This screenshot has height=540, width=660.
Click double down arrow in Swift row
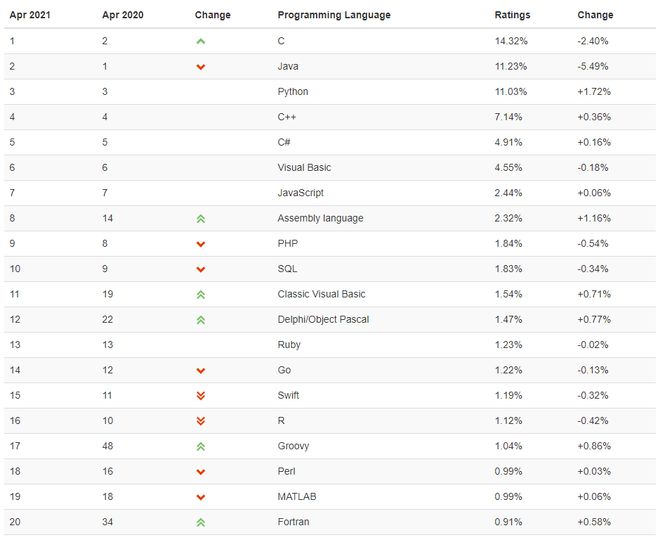click(x=201, y=395)
